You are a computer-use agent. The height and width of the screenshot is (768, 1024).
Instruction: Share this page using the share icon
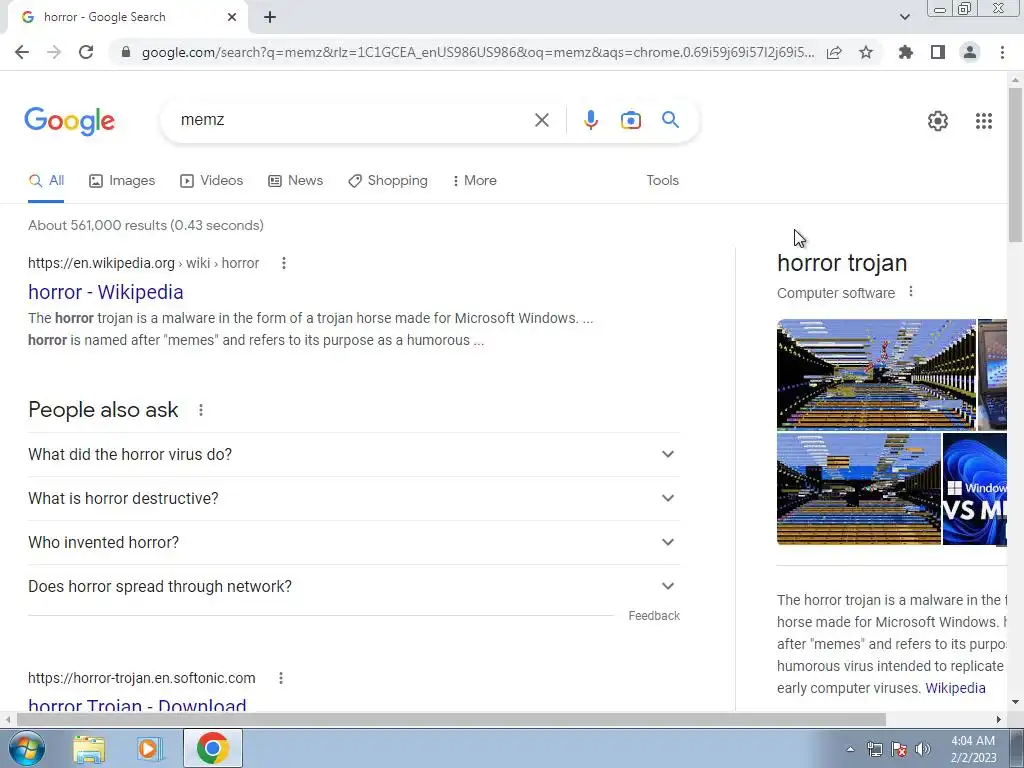tap(834, 52)
